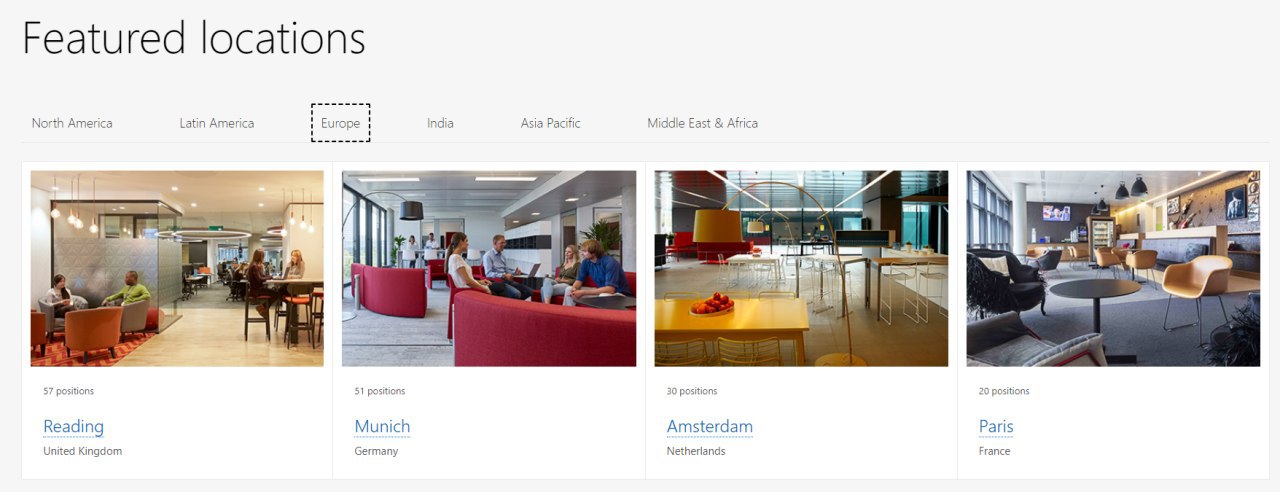
Task: Open the Munich location link
Action: 382,427
